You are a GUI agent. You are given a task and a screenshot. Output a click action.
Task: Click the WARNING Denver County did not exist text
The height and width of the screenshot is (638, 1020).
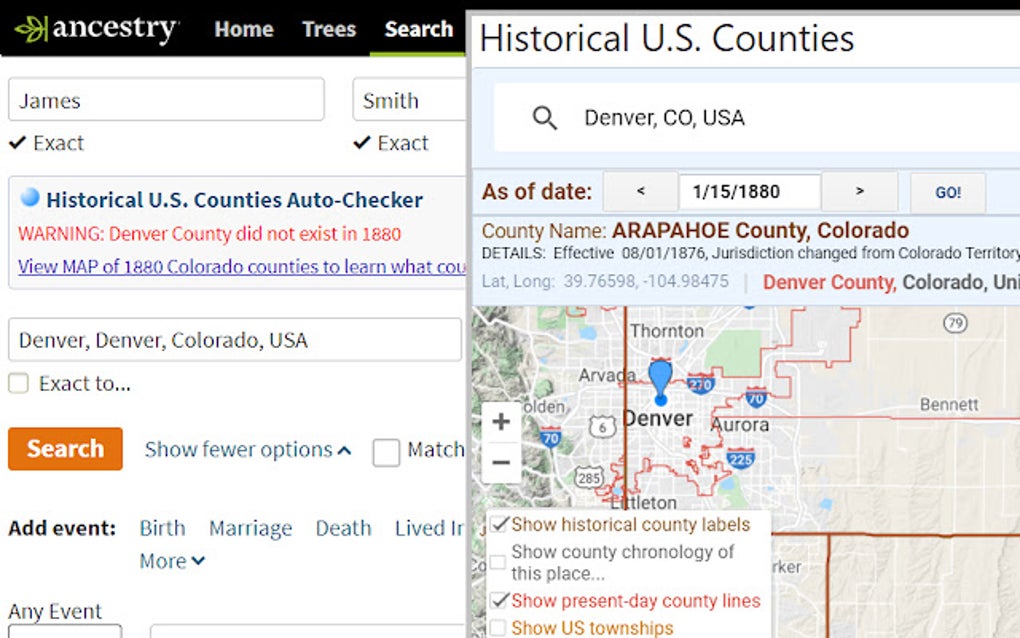(209, 233)
